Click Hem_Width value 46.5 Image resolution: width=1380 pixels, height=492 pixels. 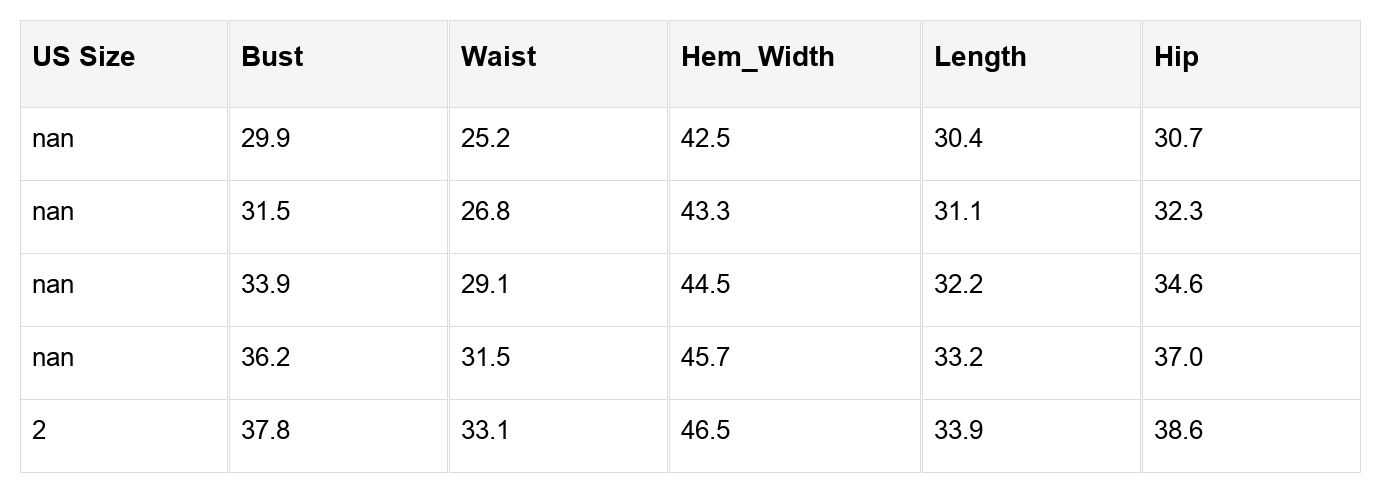(705, 430)
